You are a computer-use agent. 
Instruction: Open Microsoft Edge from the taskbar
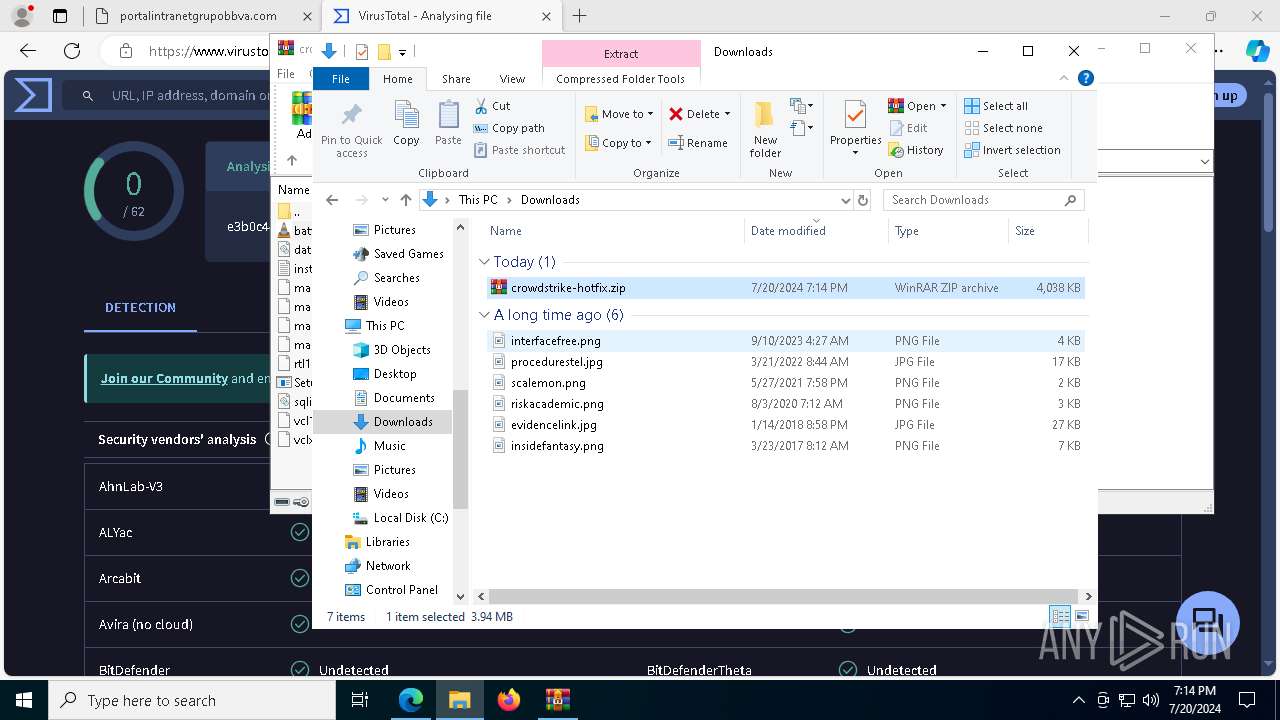411,700
